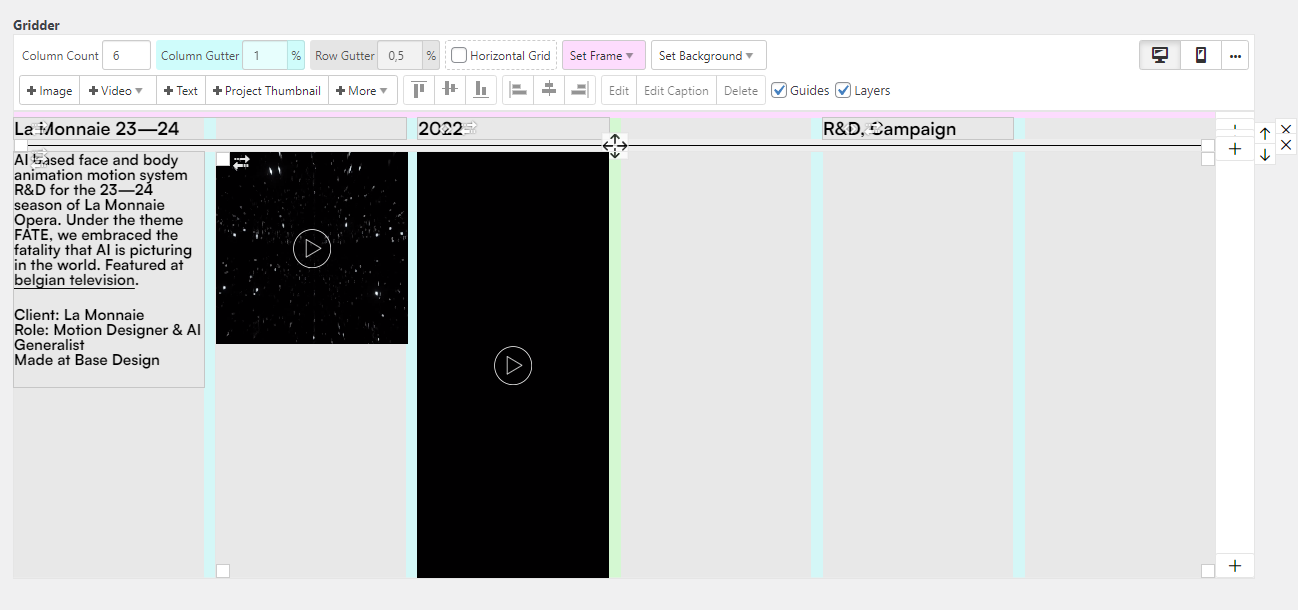Align selected element to the left
Screen dimensions: 1298x610
point(518,89)
